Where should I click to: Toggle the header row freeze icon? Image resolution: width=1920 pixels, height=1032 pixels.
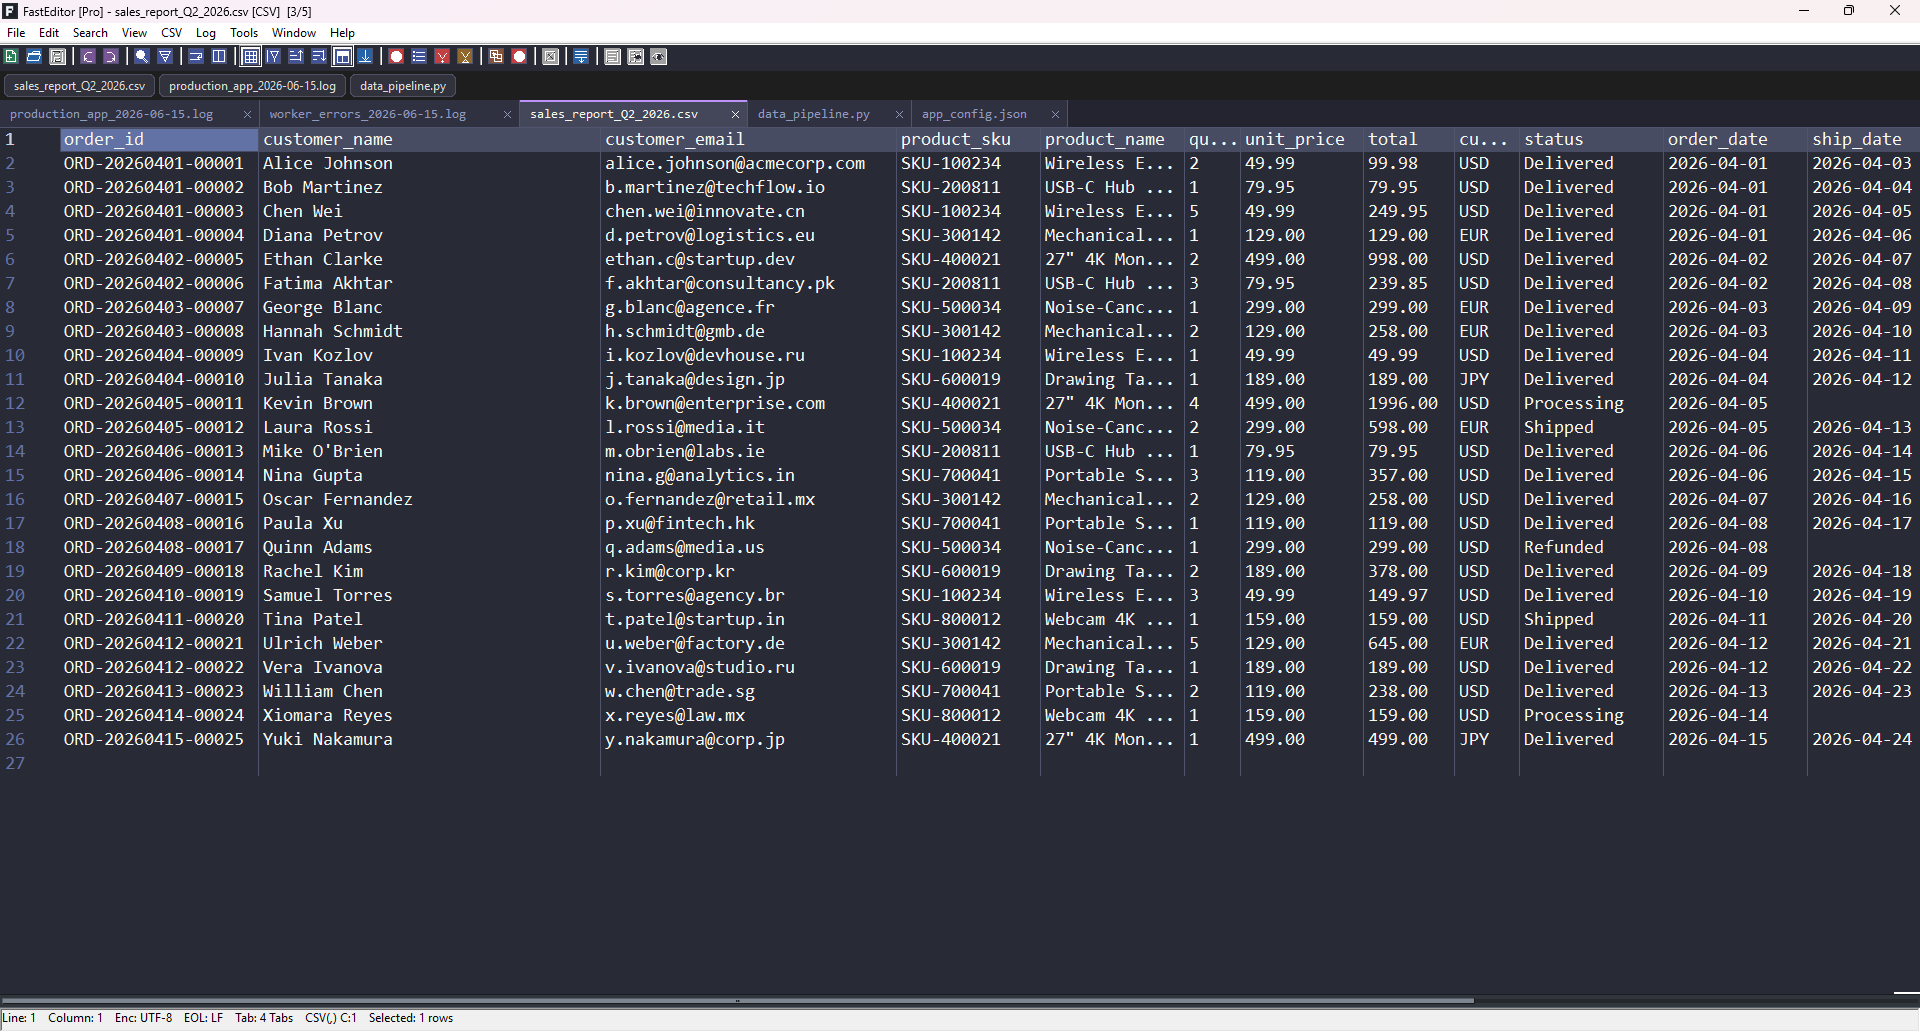pyautogui.click(x=342, y=57)
